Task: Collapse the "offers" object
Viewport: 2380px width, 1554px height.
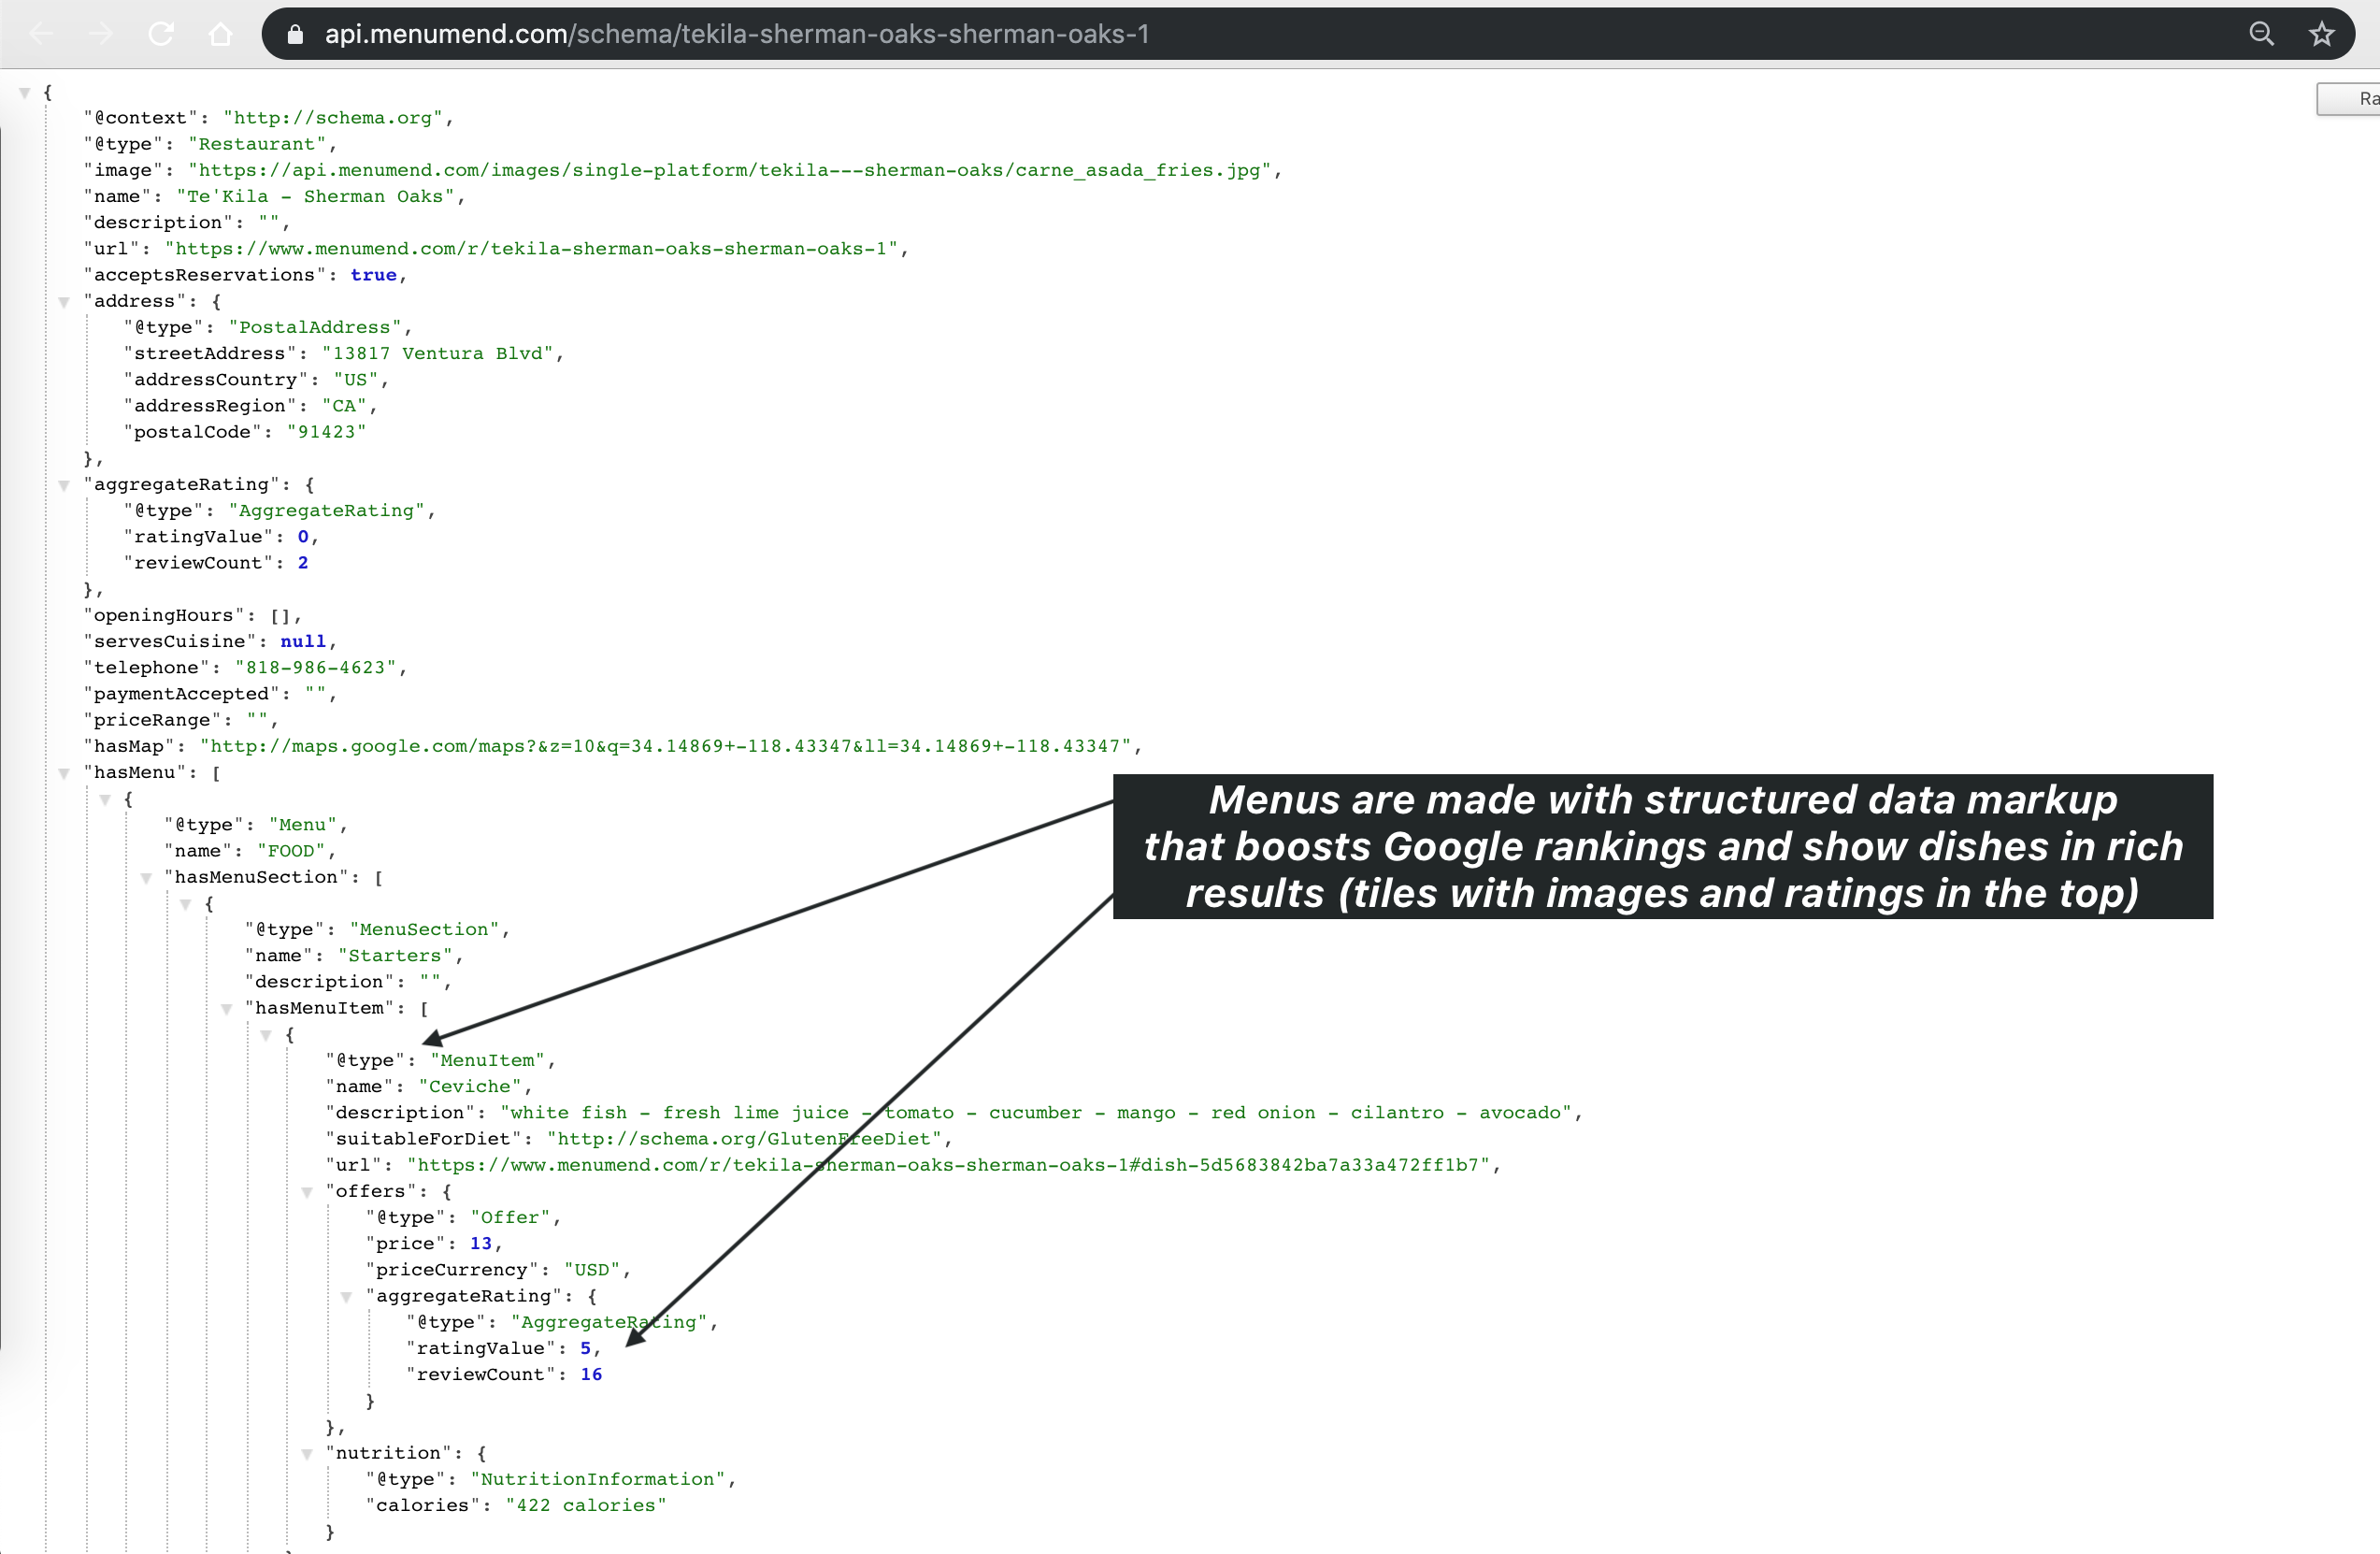Action: pyautogui.click(x=307, y=1192)
